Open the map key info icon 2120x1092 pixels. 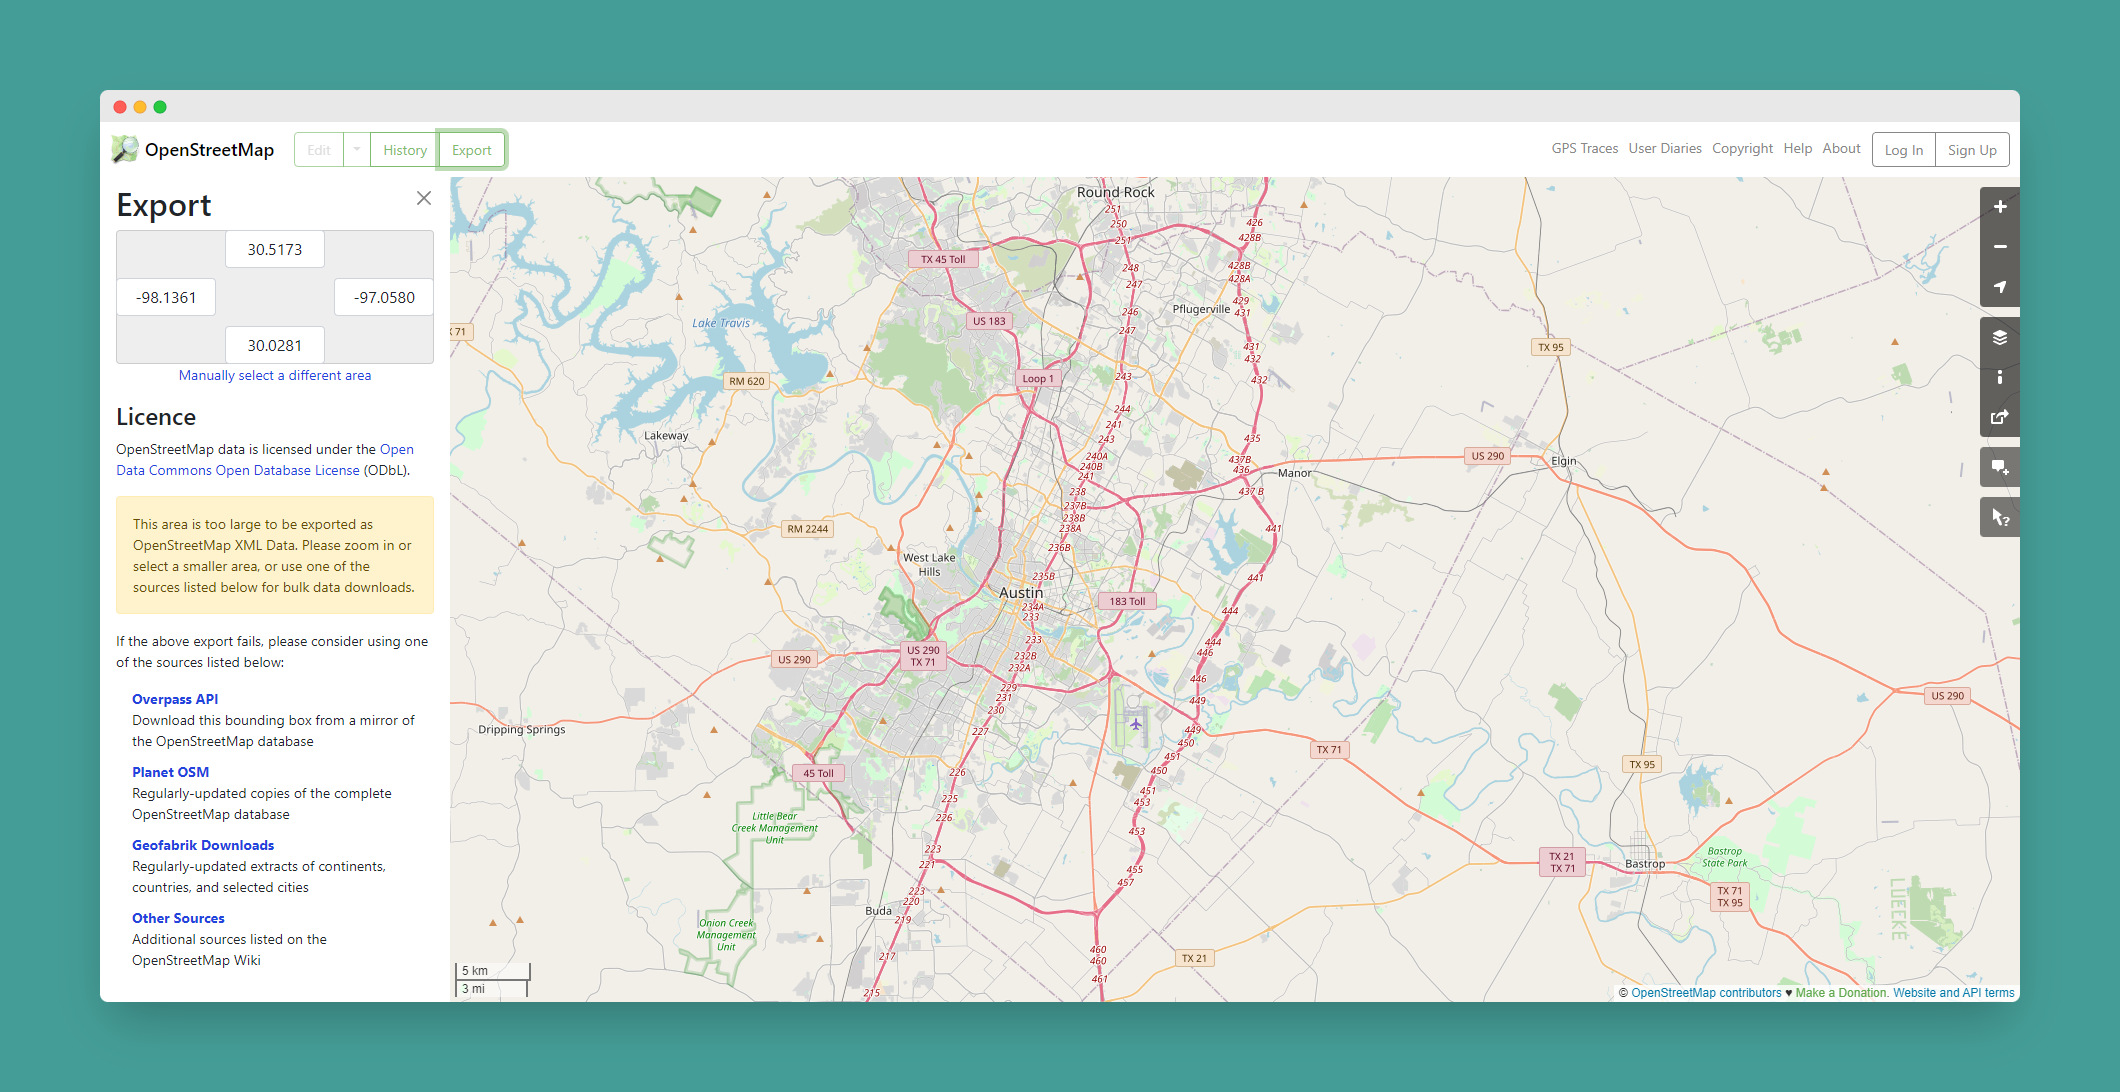[1999, 377]
